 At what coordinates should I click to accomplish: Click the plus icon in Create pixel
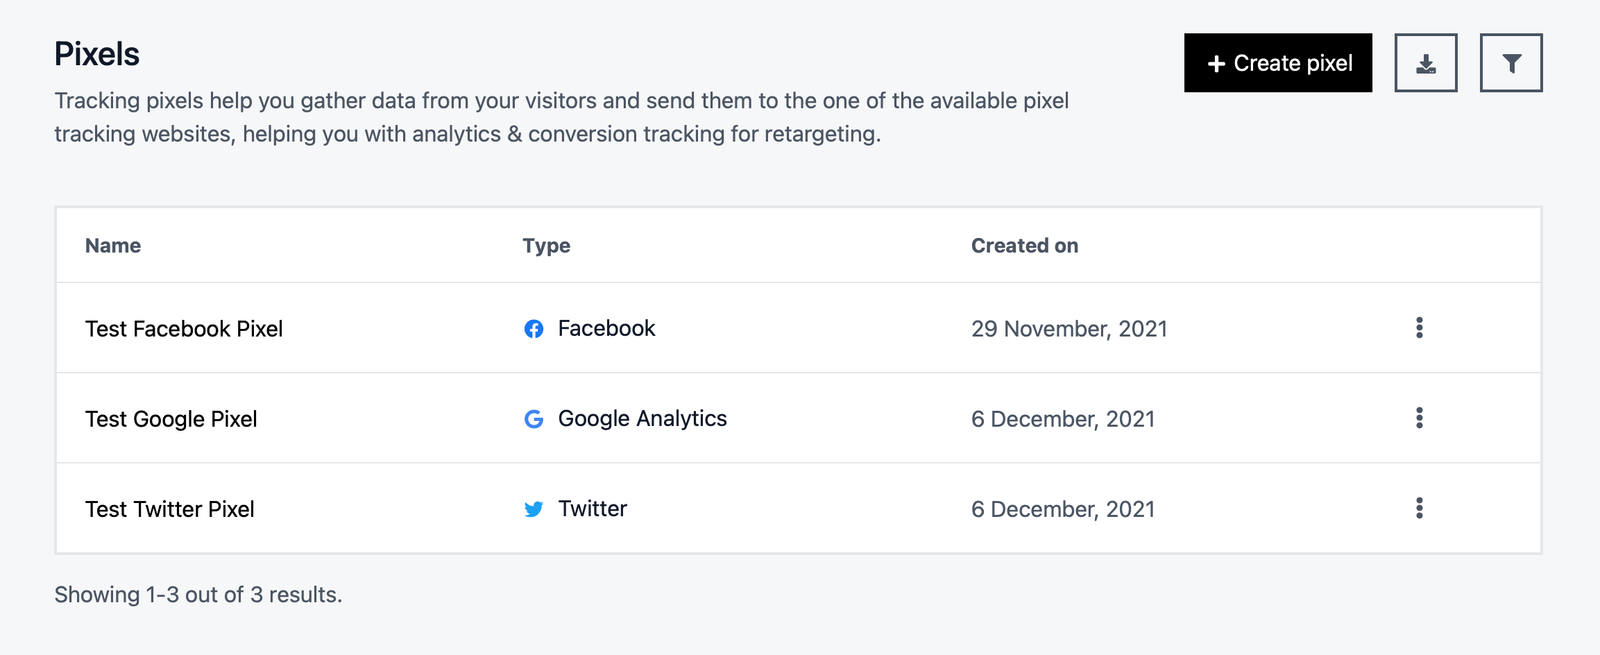point(1216,64)
